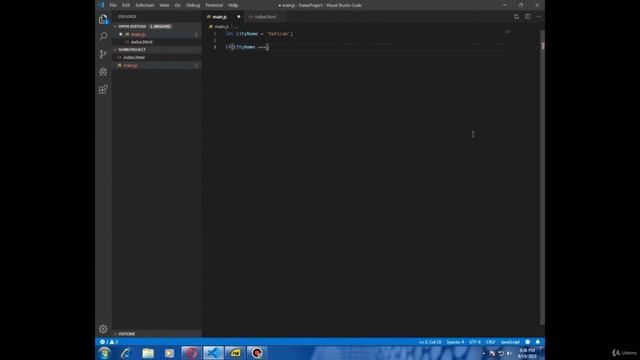This screenshot has width=640, height=360.
Task: Open the Debug view in activity bar
Action: pyautogui.click(x=103, y=72)
